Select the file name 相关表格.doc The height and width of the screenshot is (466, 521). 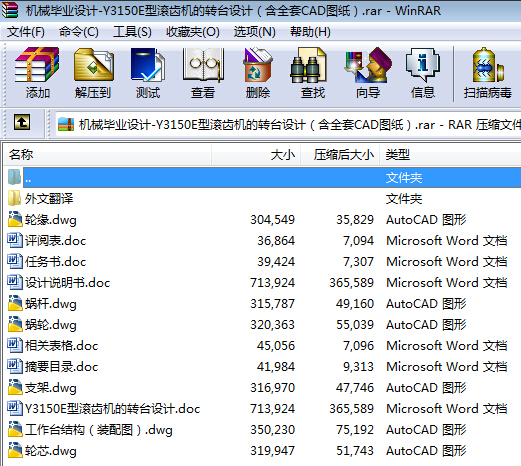point(61,346)
